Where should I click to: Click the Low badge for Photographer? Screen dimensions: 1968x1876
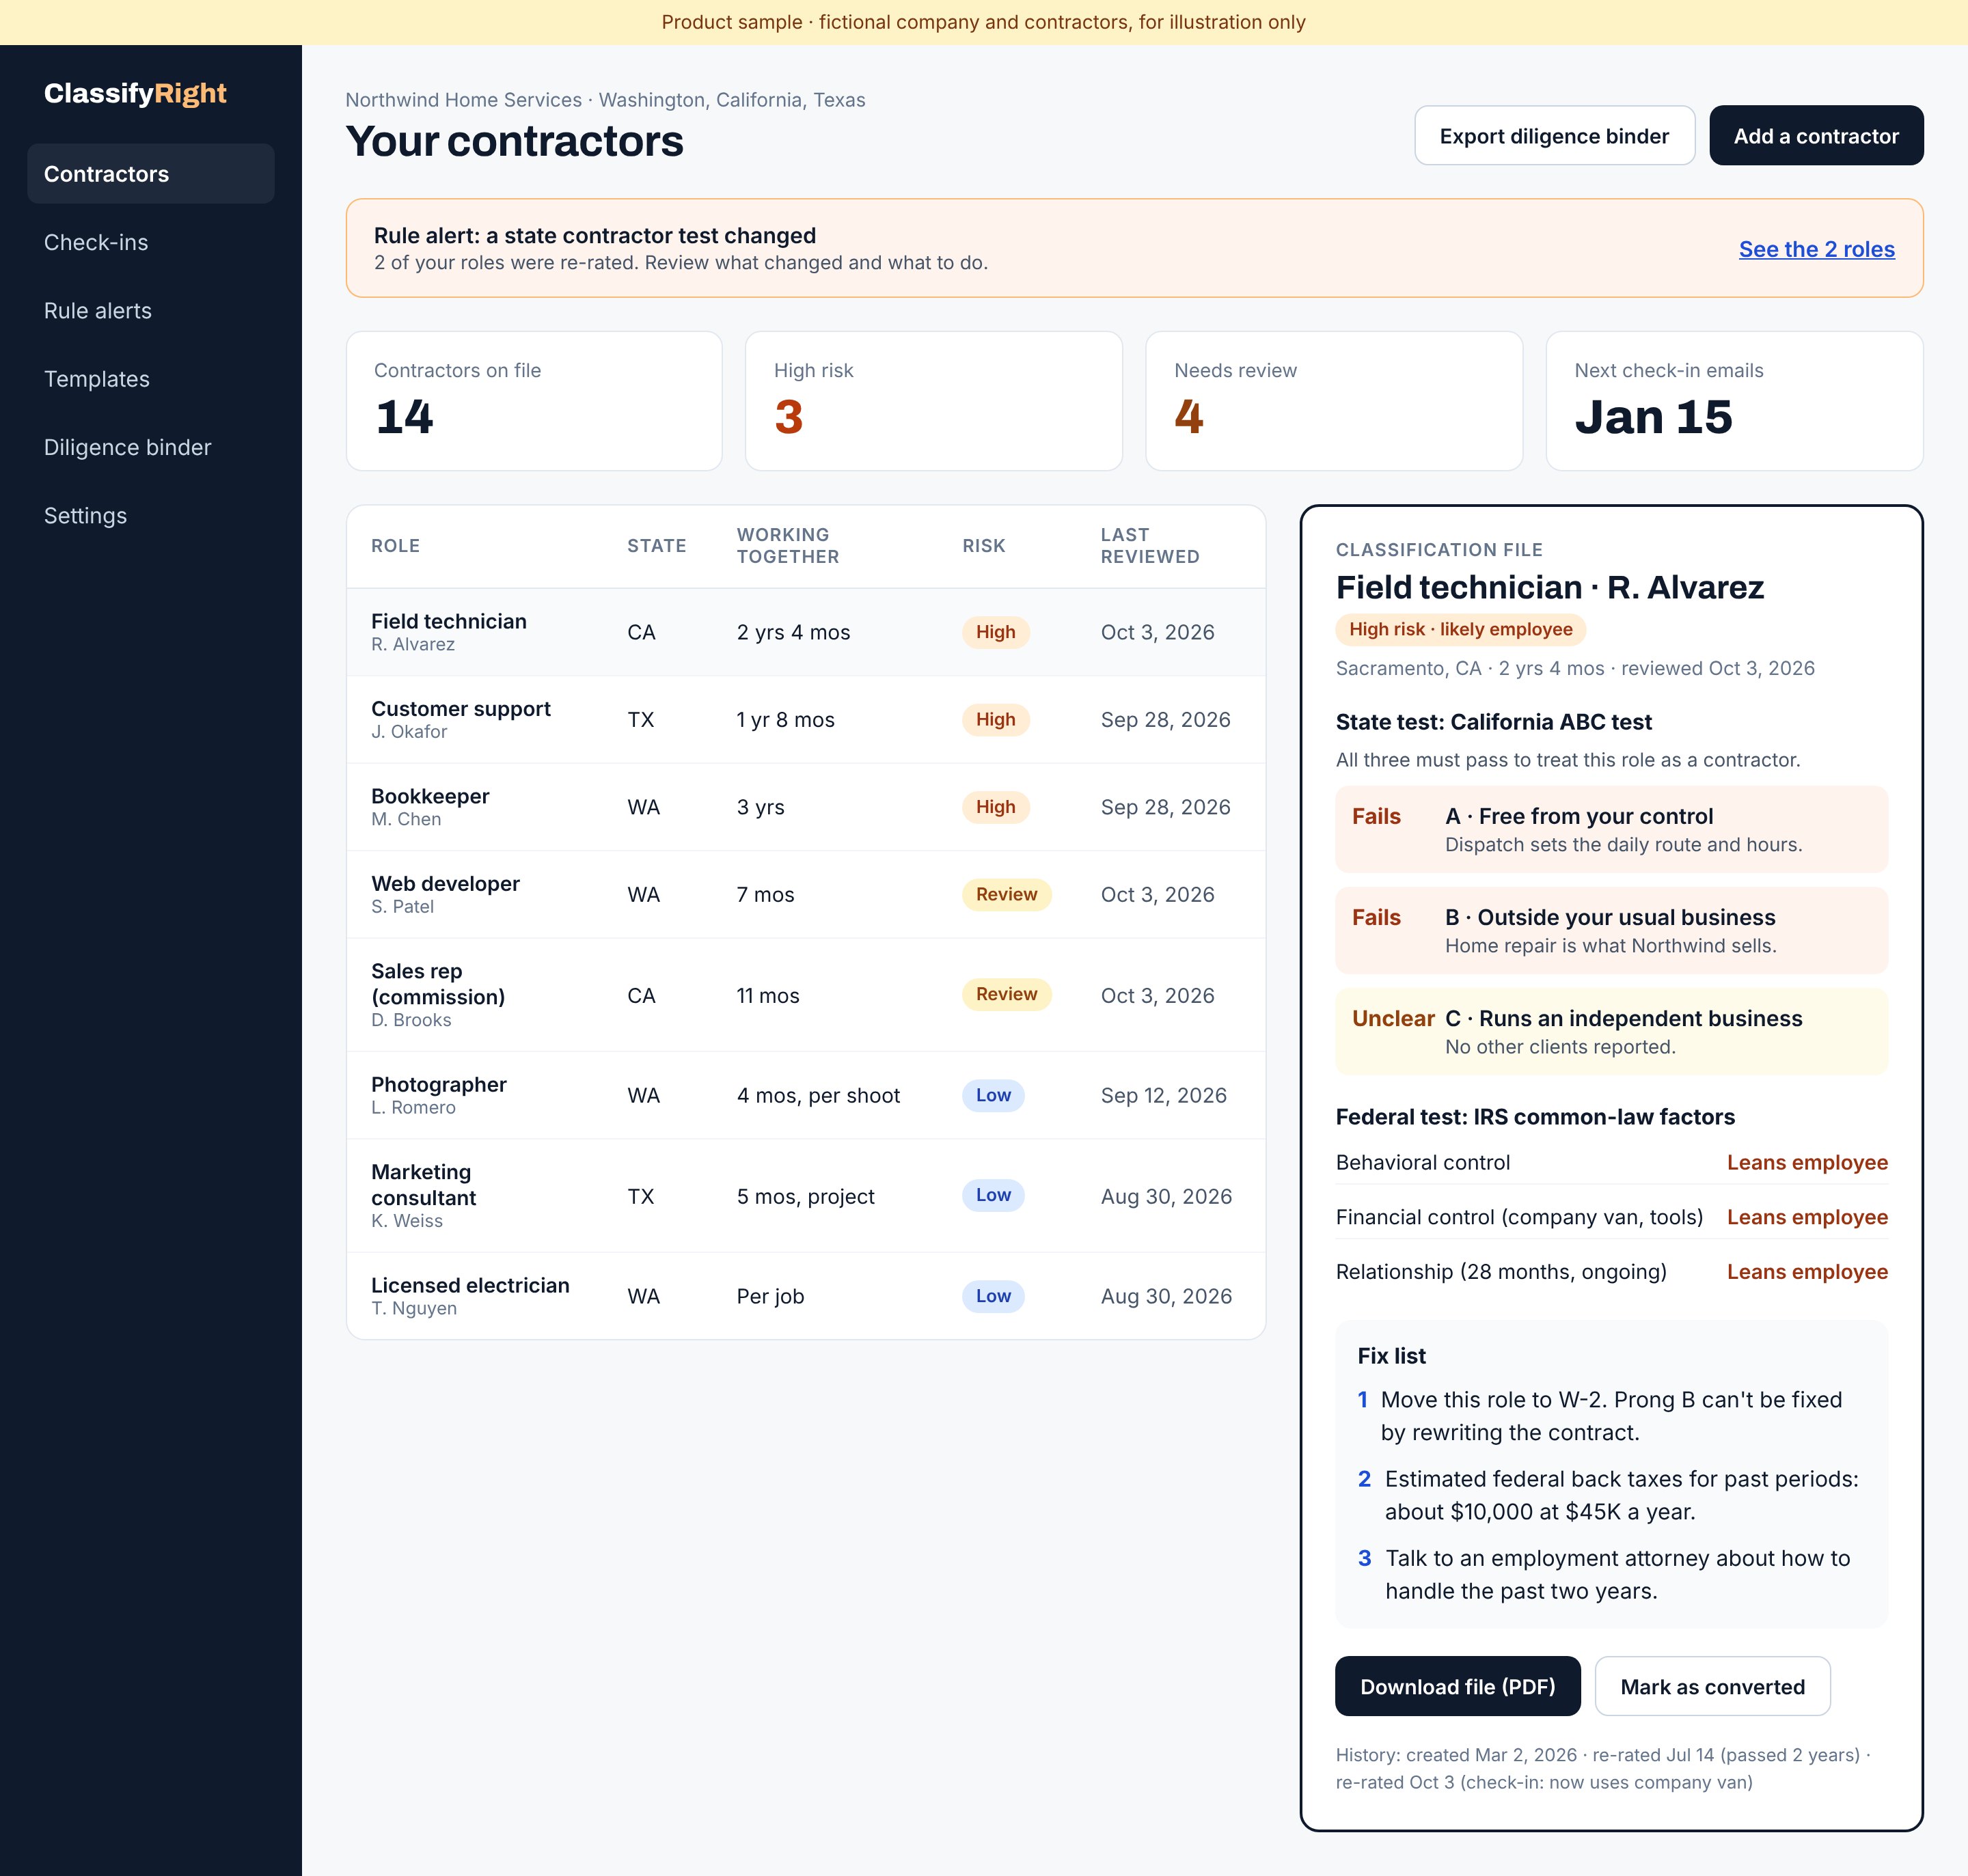[993, 1095]
